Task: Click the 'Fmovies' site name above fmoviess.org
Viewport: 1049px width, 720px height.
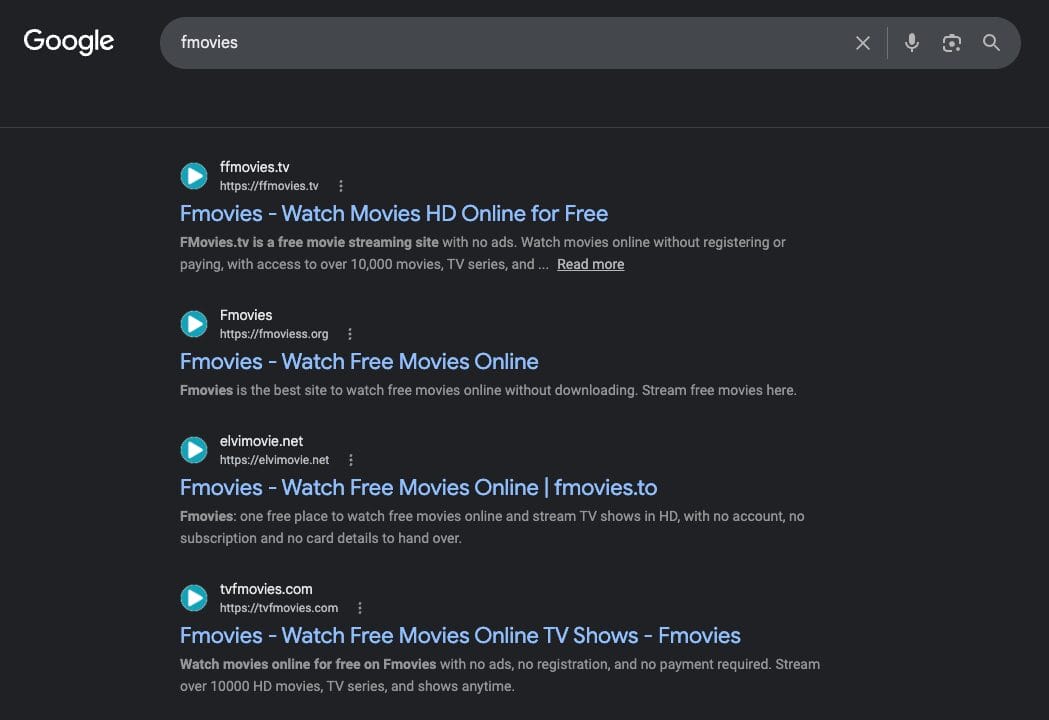Action: coord(246,315)
